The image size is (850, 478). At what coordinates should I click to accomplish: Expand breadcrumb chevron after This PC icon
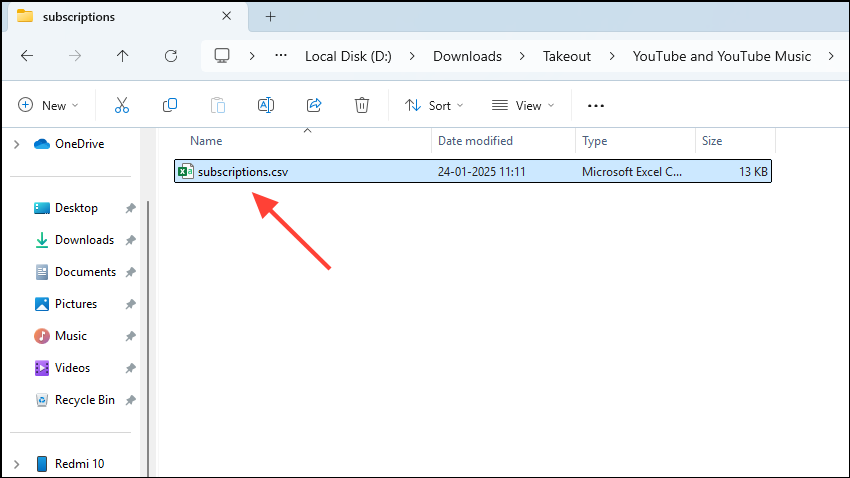(252, 56)
